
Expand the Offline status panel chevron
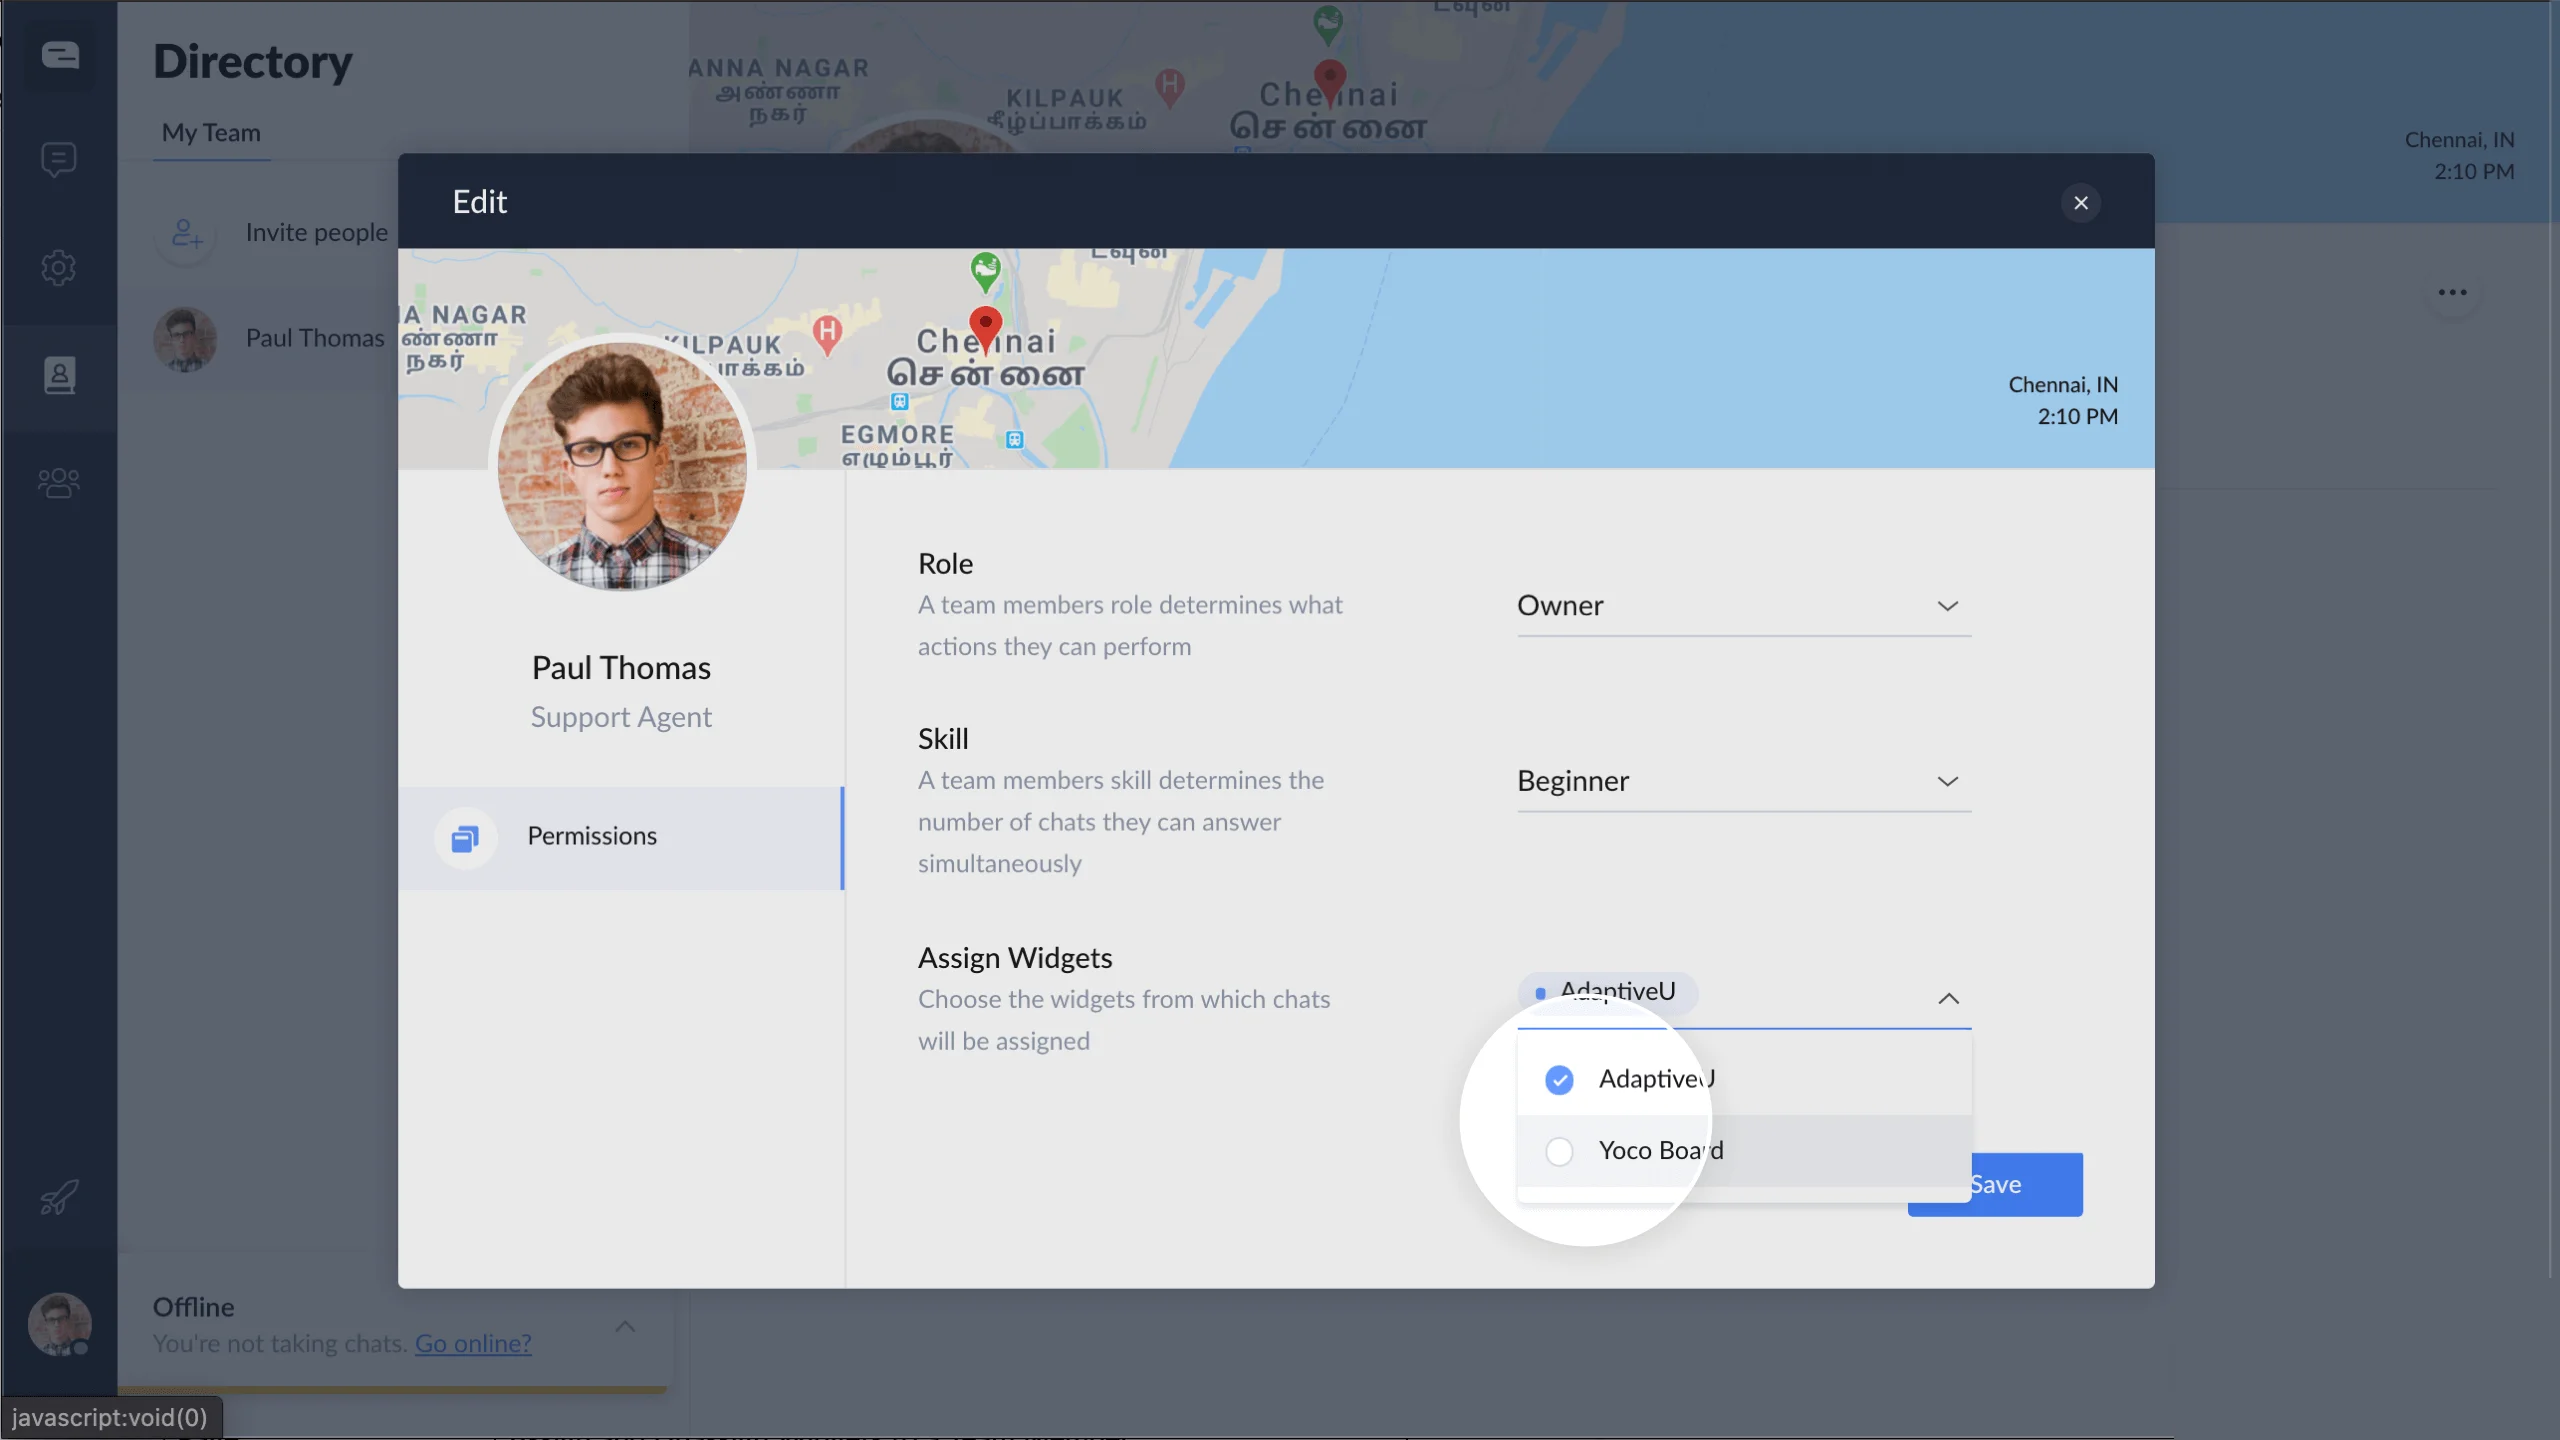[625, 1326]
